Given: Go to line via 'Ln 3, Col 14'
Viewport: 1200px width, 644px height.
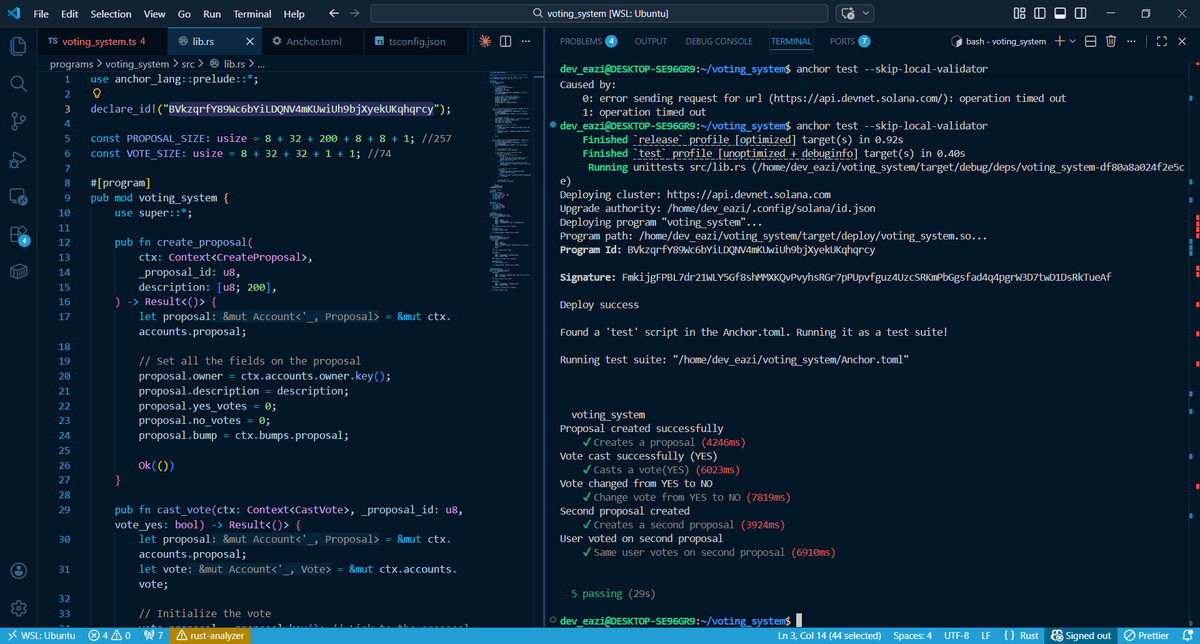Looking at the screenshot, I should [x=830, y=636].
